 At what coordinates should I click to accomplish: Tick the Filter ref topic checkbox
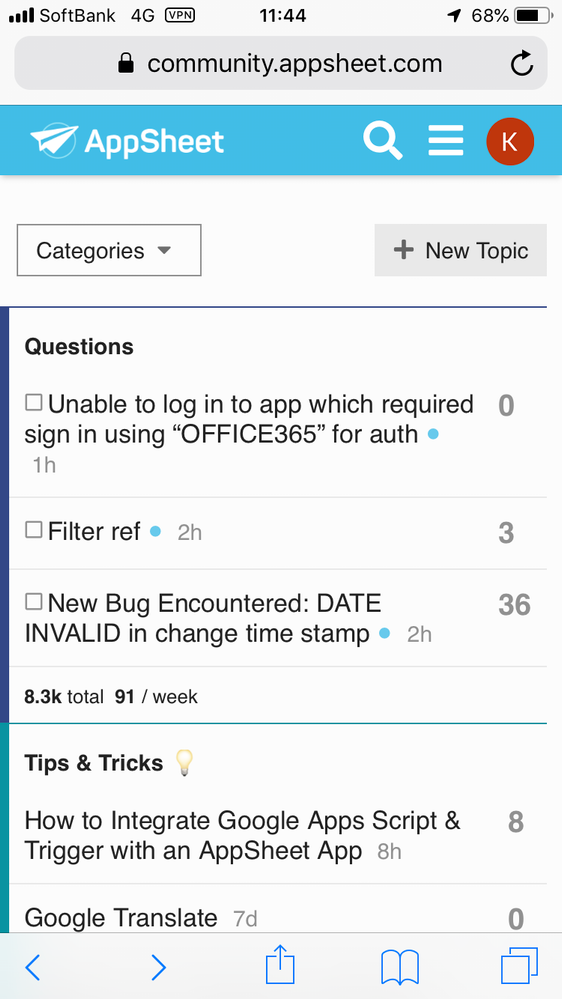tap(34, 529)
